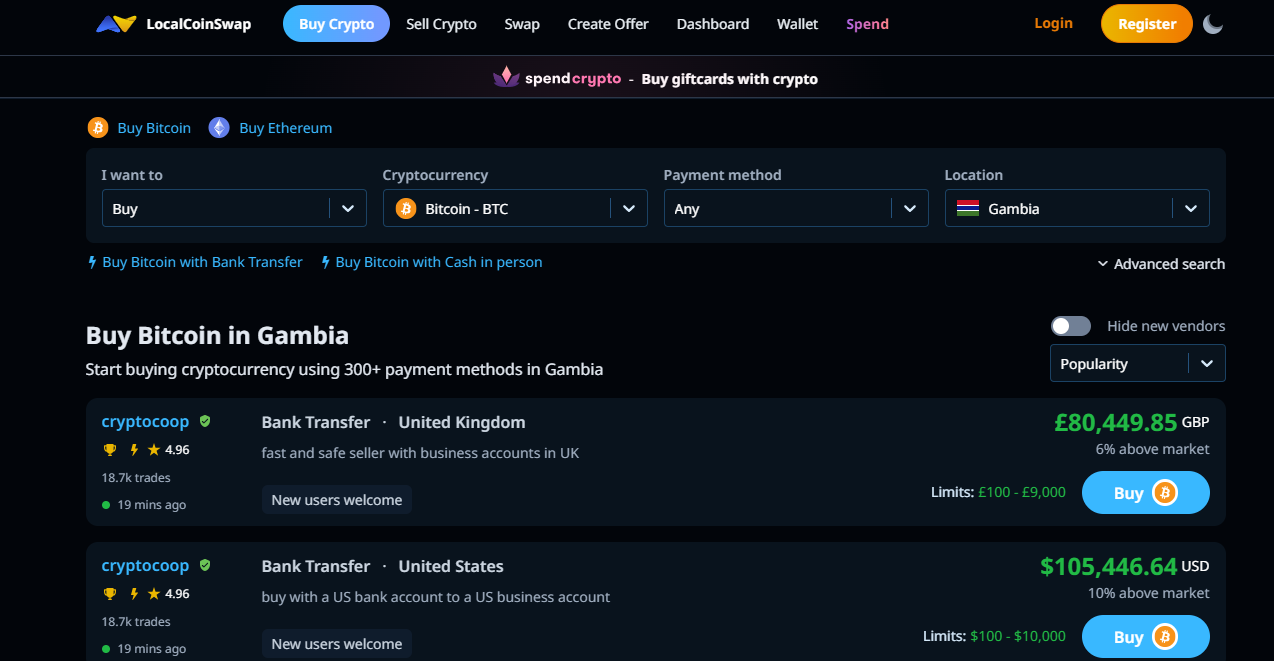Click the Buy Ethereum quick link
The width and height of the screenshot is (1274, 661).
click(286, 128)
